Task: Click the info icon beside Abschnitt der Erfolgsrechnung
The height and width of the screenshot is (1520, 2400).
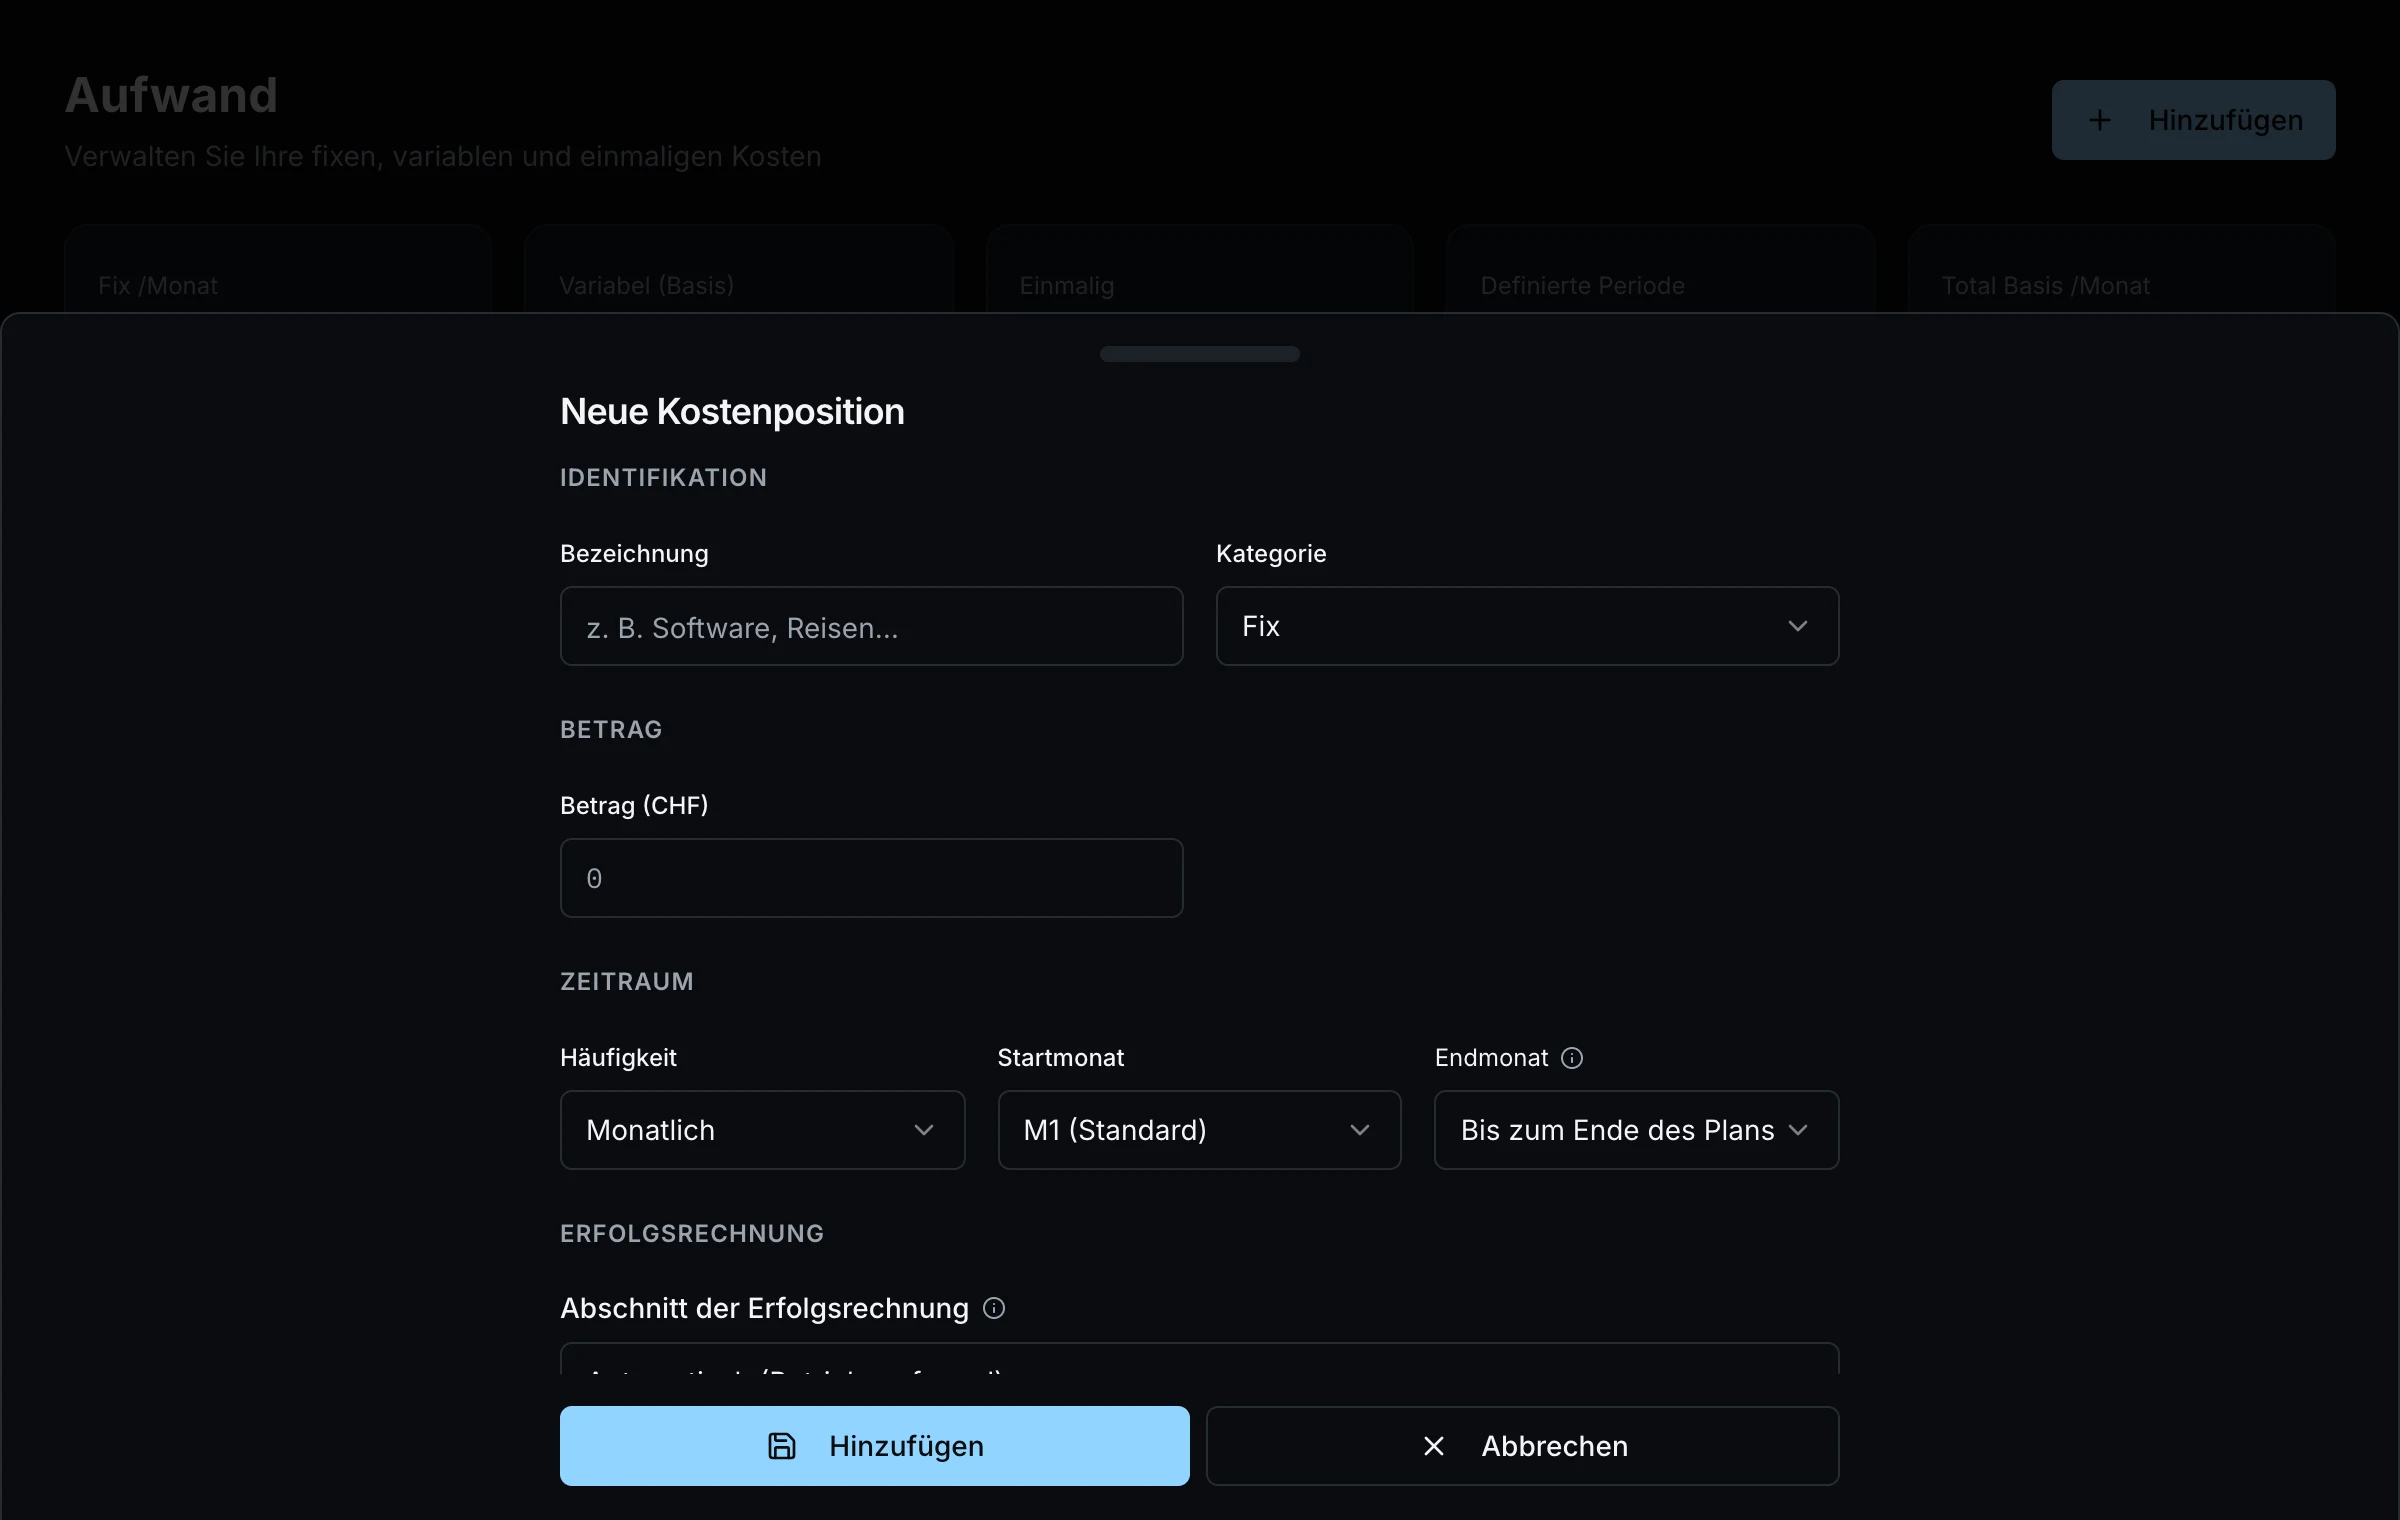Action: coord(994,1308)
